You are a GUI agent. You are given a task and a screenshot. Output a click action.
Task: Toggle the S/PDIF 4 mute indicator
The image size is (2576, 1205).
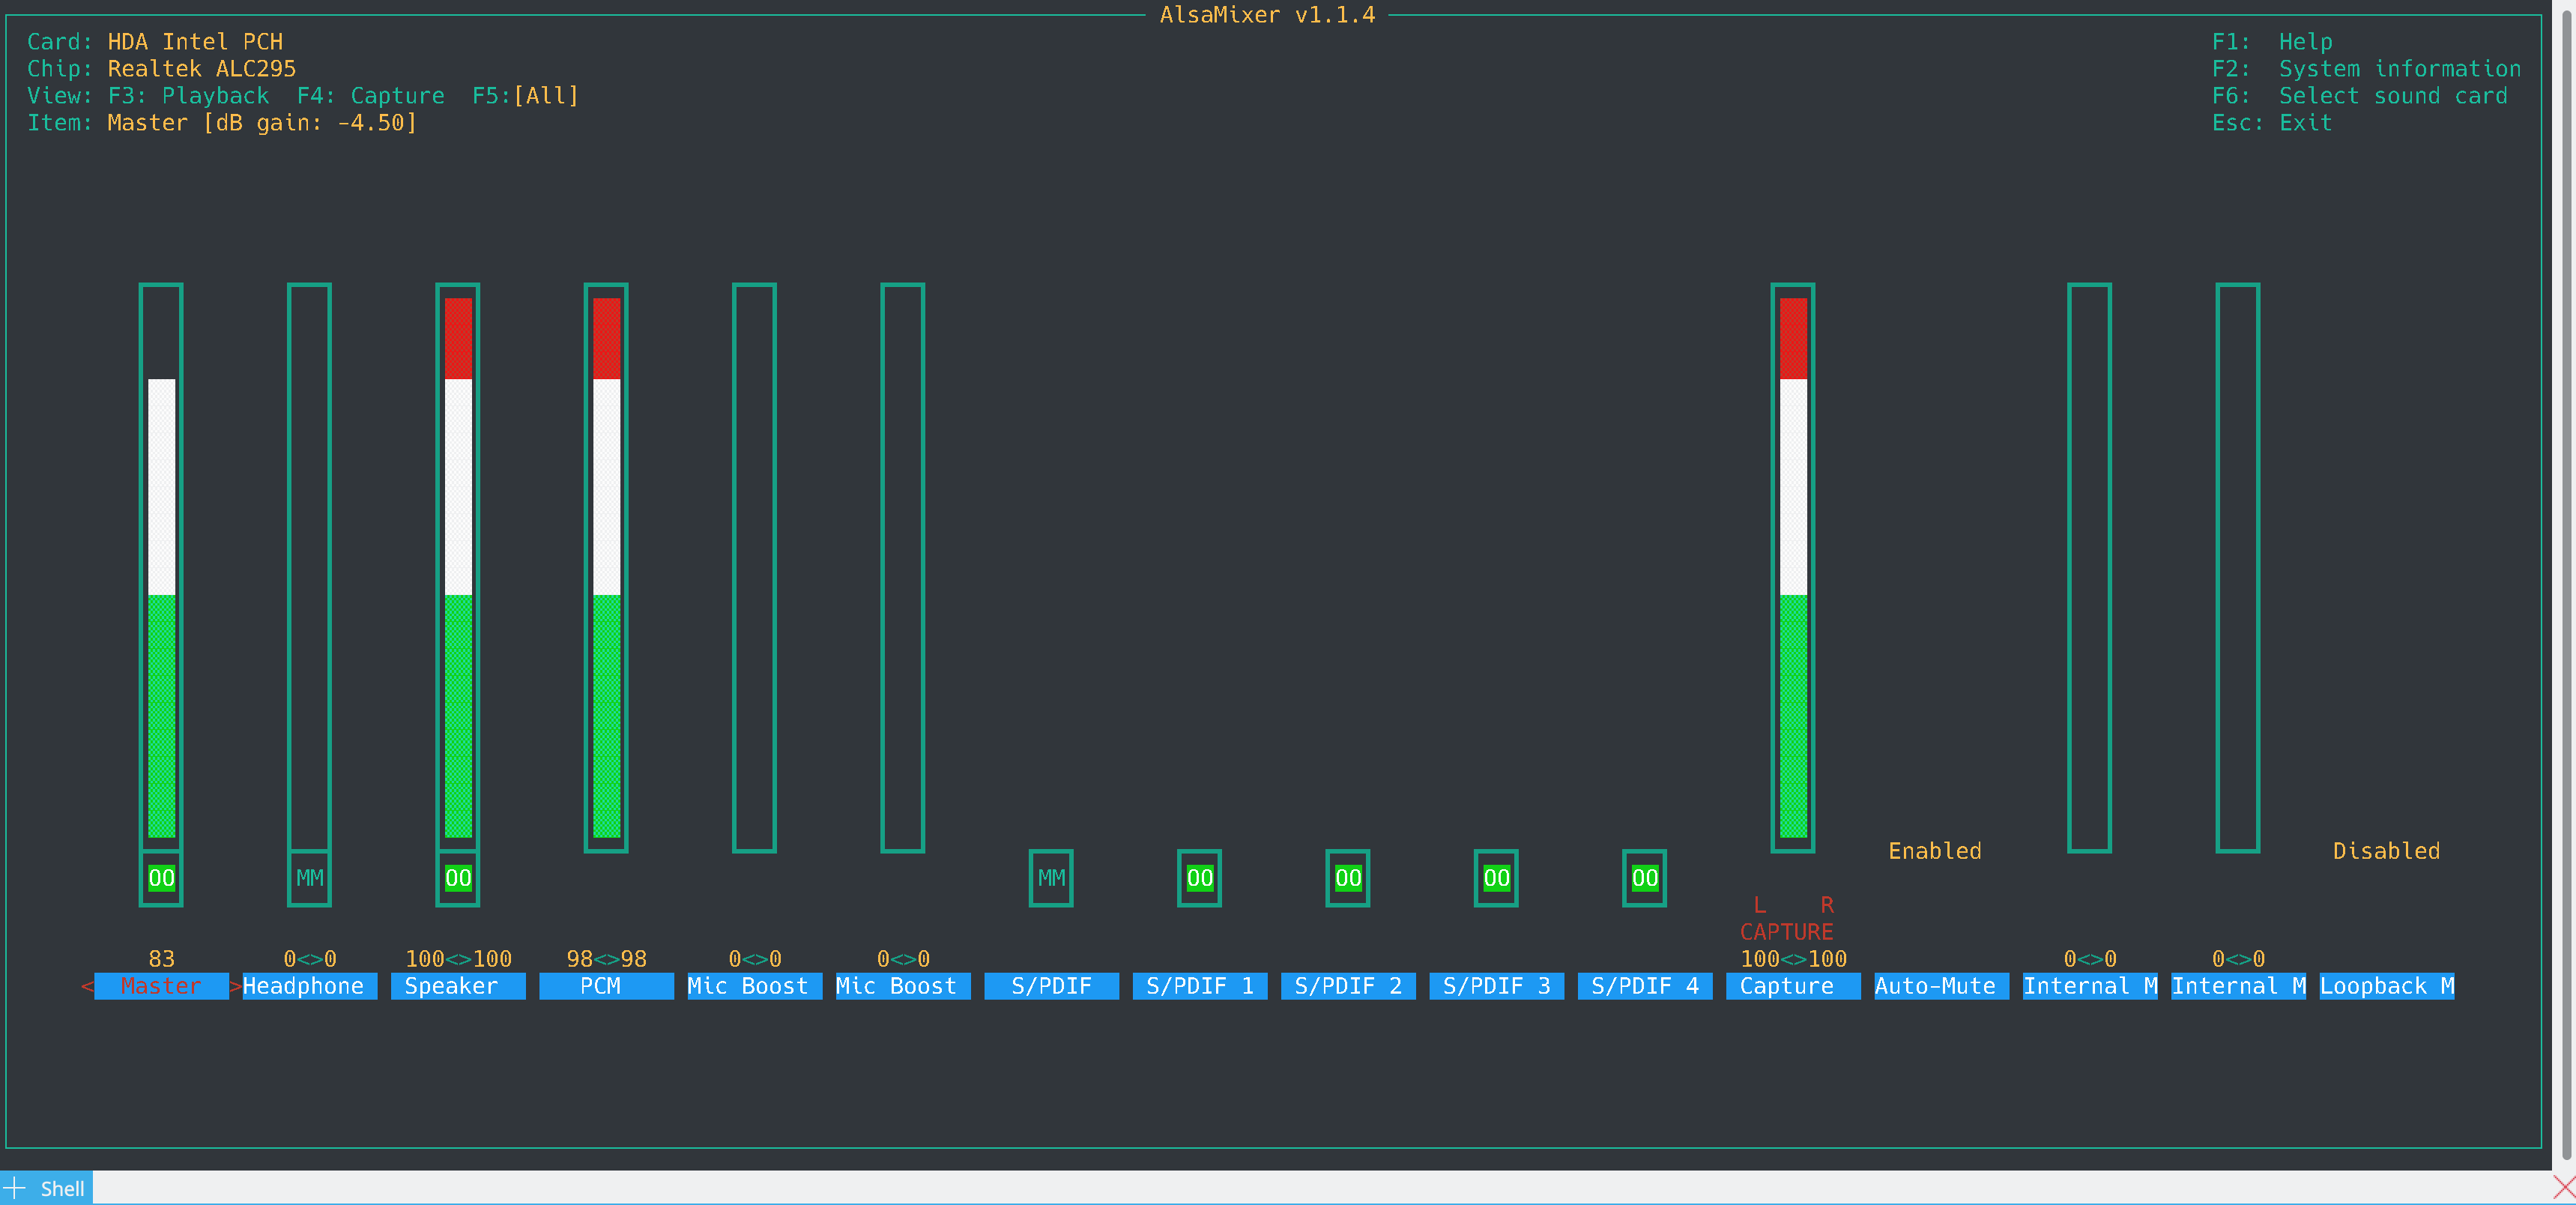tap(1644, 878)
